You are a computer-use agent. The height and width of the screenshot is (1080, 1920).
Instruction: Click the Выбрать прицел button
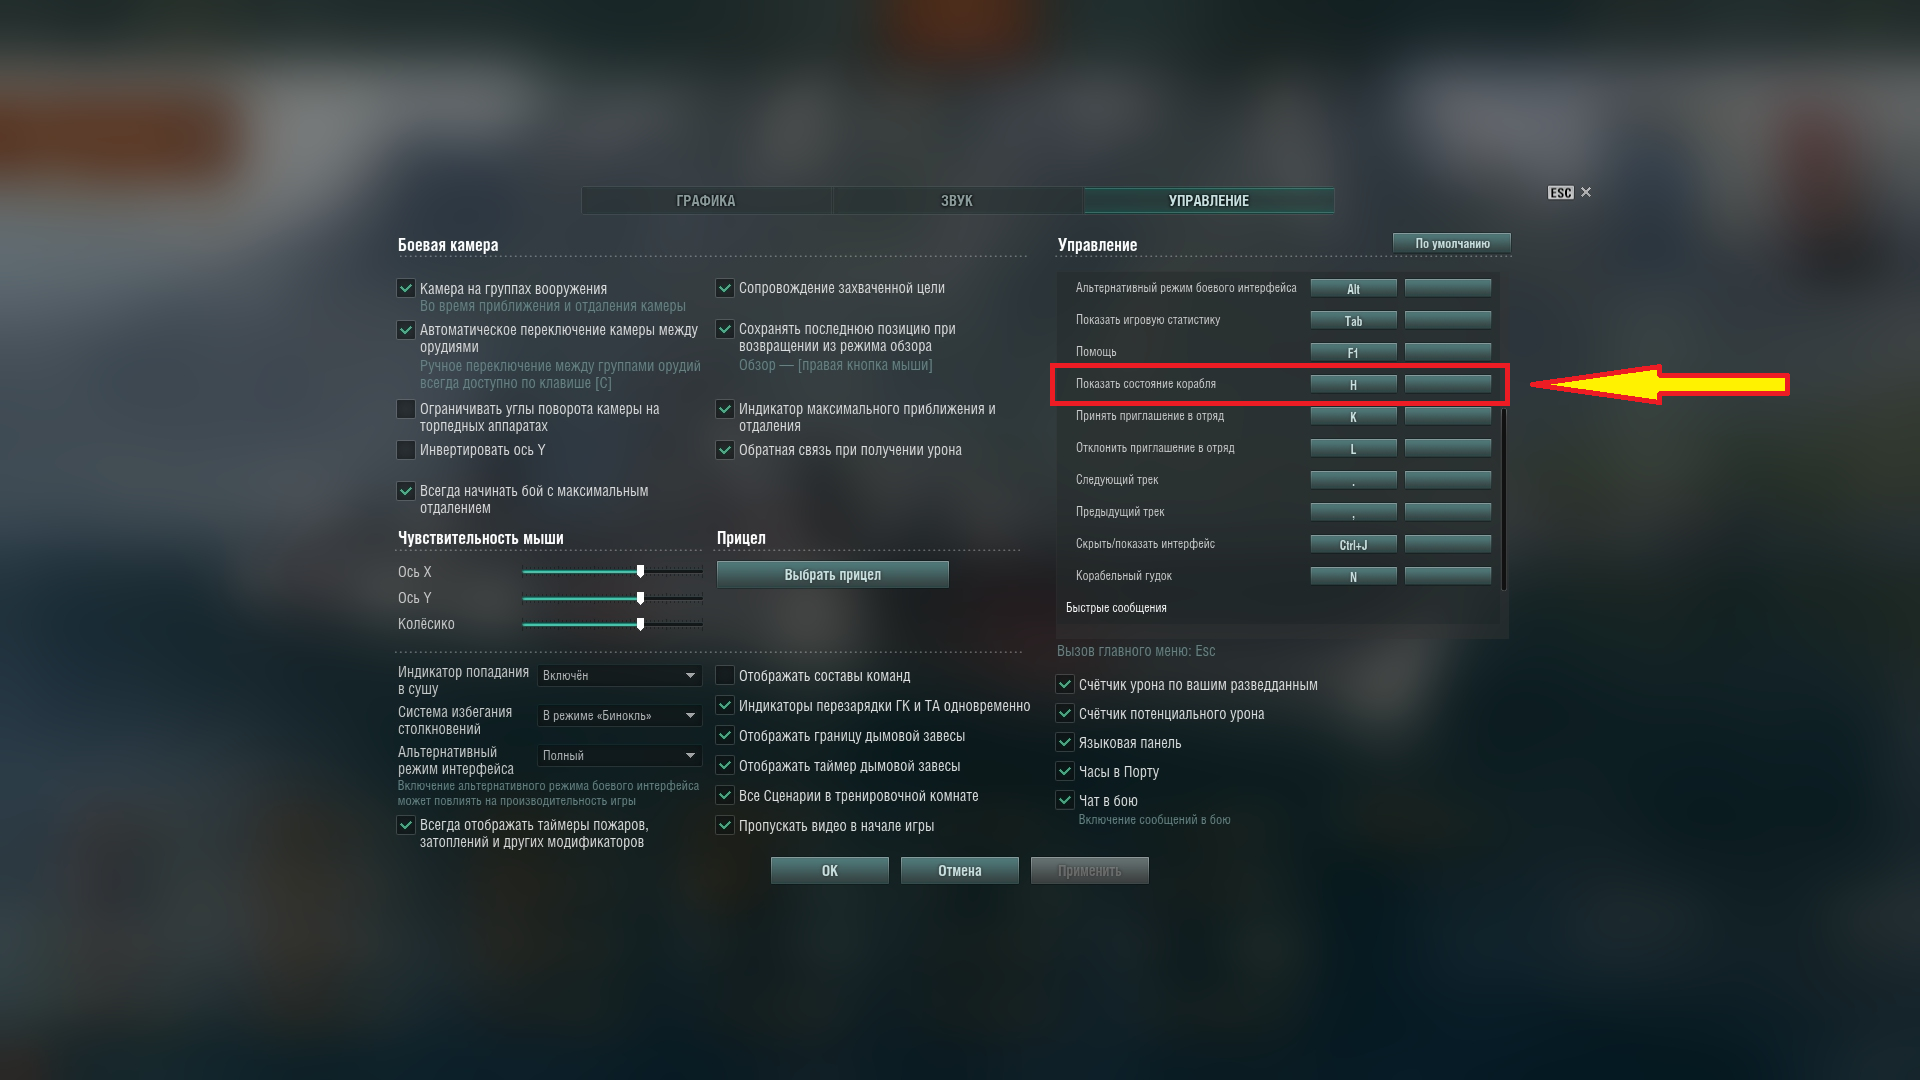[x=833, y=575]
